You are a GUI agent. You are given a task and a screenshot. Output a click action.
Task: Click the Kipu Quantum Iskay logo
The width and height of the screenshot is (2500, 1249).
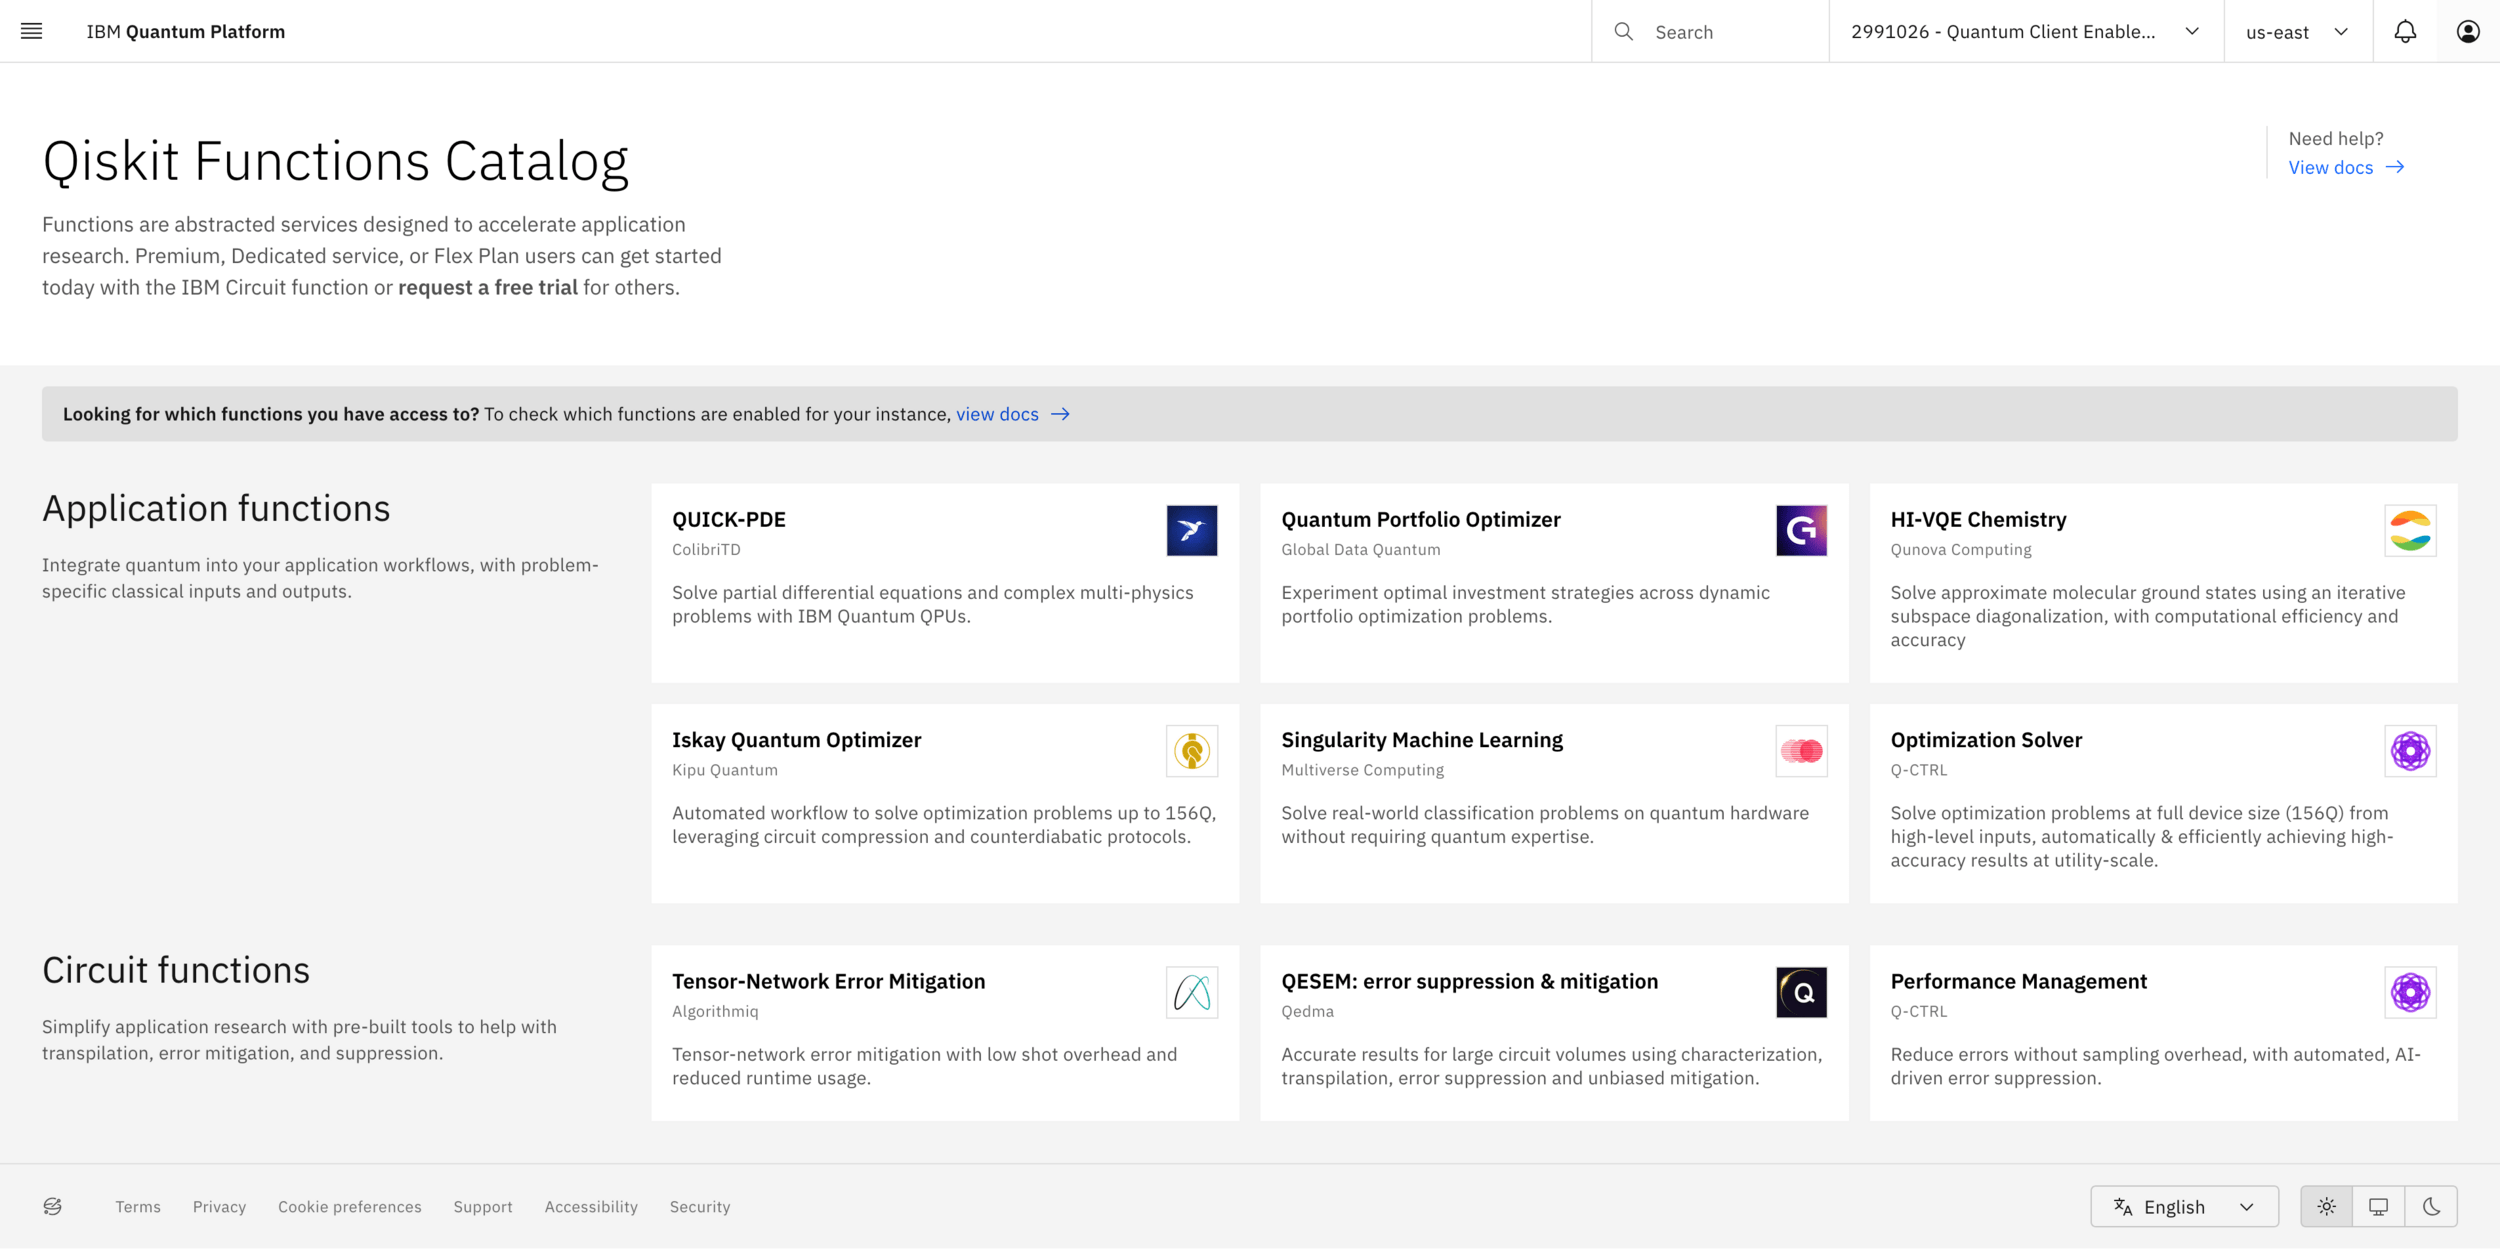click(1191, 751)
